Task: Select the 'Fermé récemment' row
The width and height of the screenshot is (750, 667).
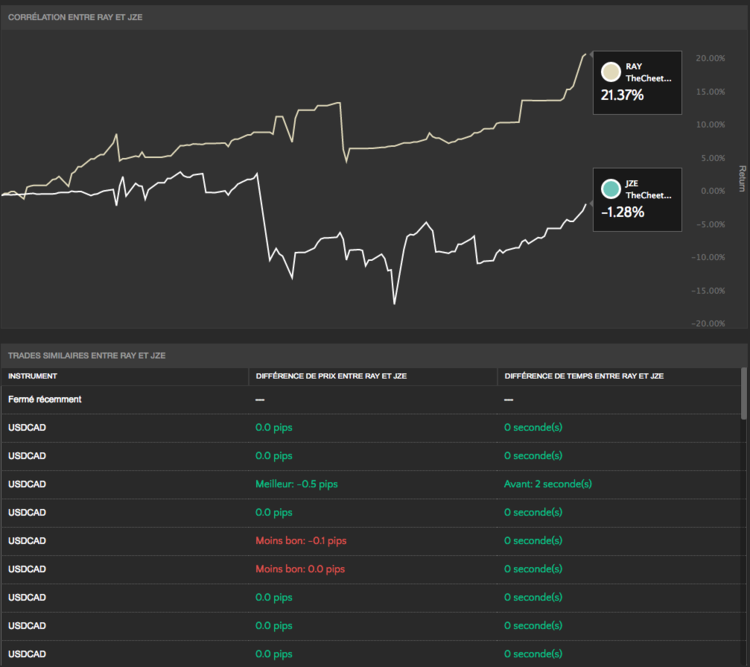Action: coord(45,399)
